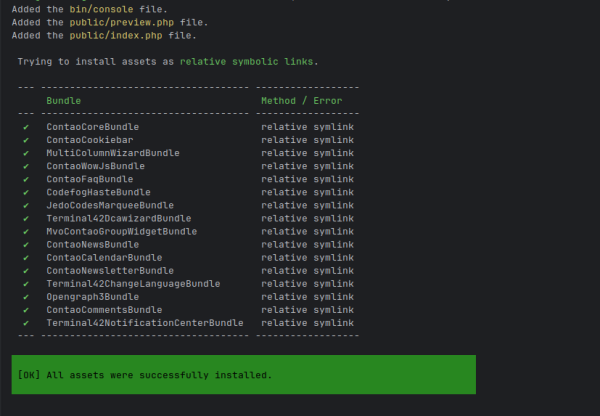Click the public/index.php file path
The width and height of the screenshot is (600, 416).
coord(116,36)
